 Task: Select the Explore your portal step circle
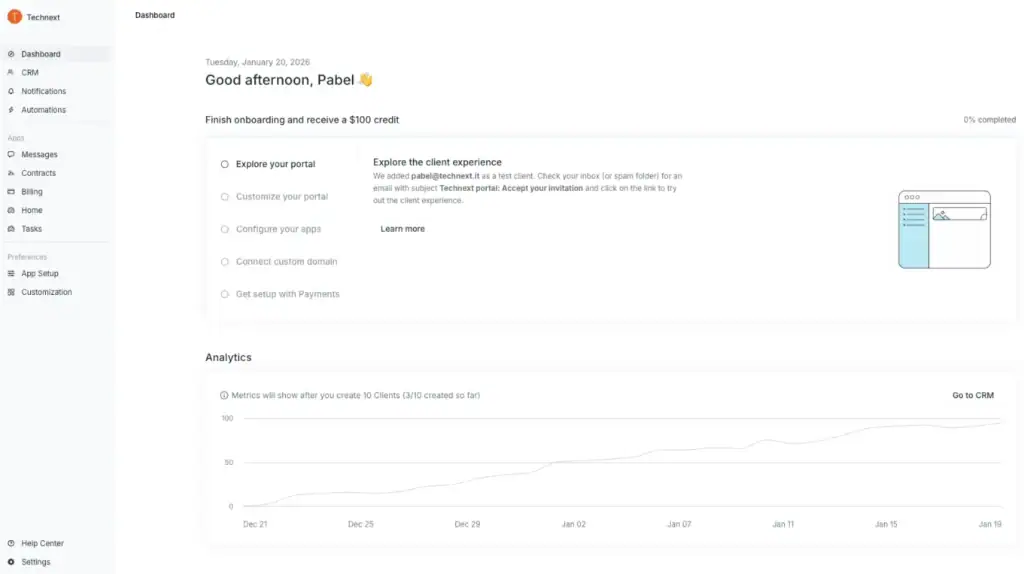pos(225,164)
